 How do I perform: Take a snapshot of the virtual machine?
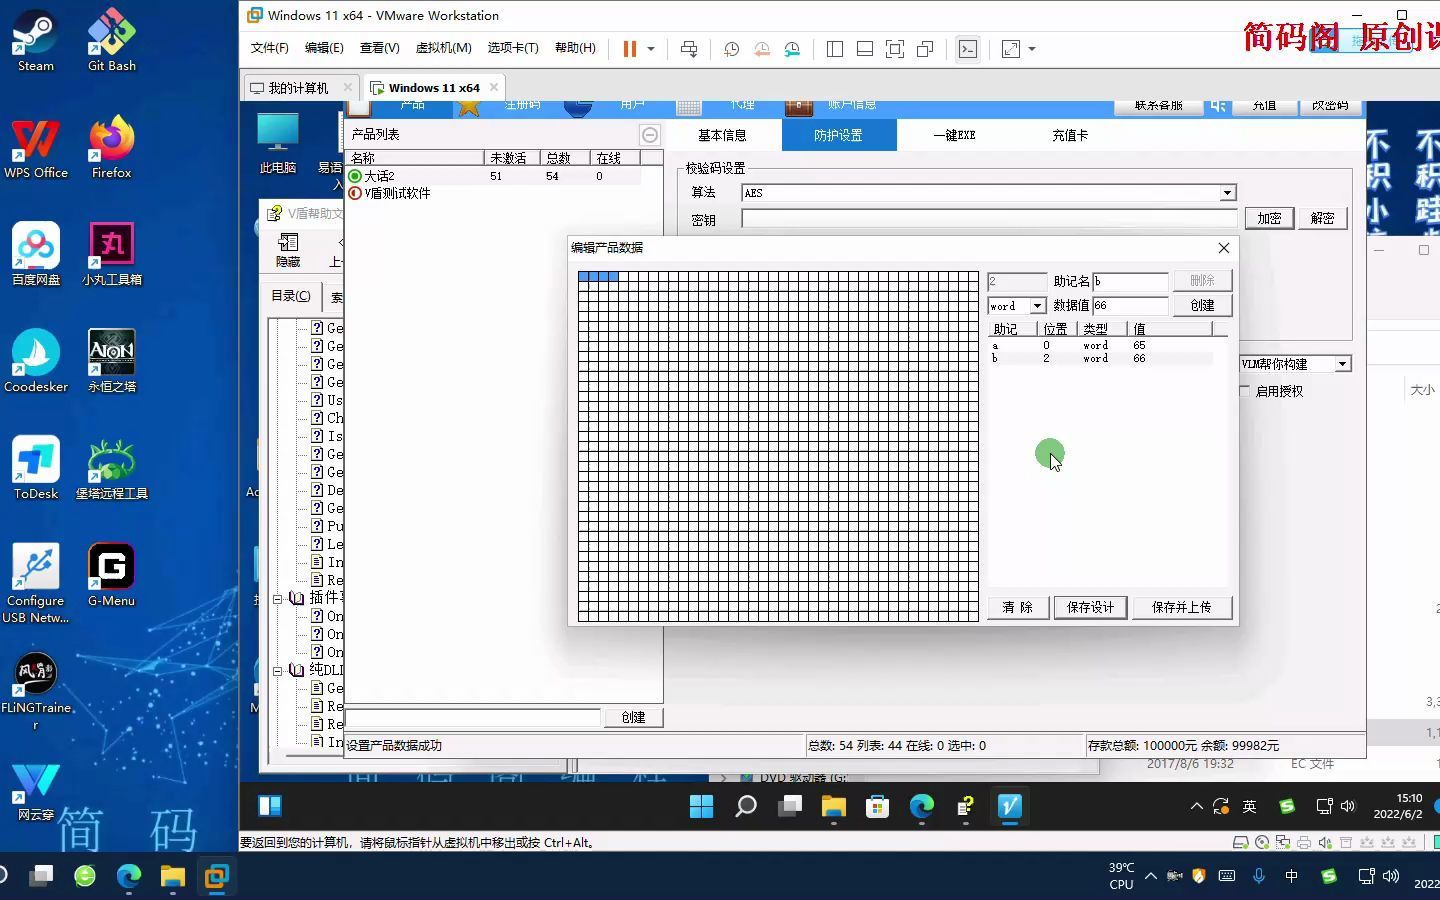[x=732, y=48]
